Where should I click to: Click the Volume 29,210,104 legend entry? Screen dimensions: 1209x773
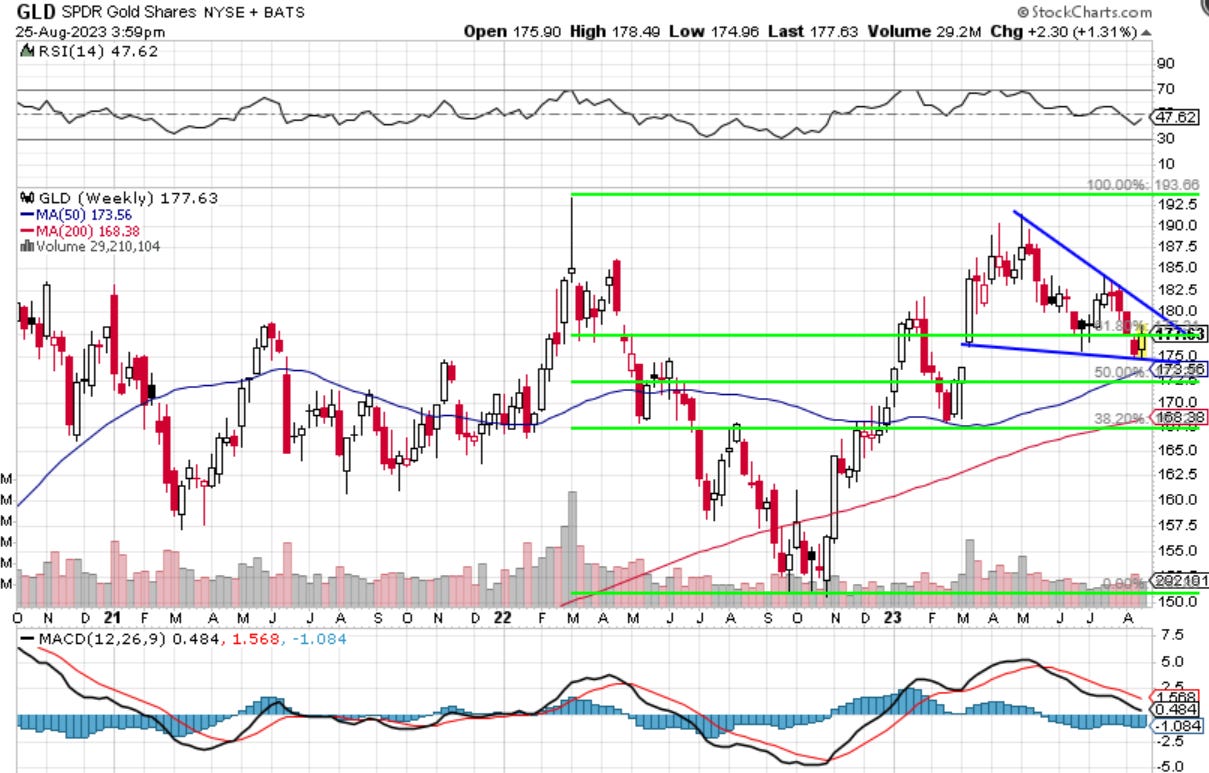coord(97,246)
